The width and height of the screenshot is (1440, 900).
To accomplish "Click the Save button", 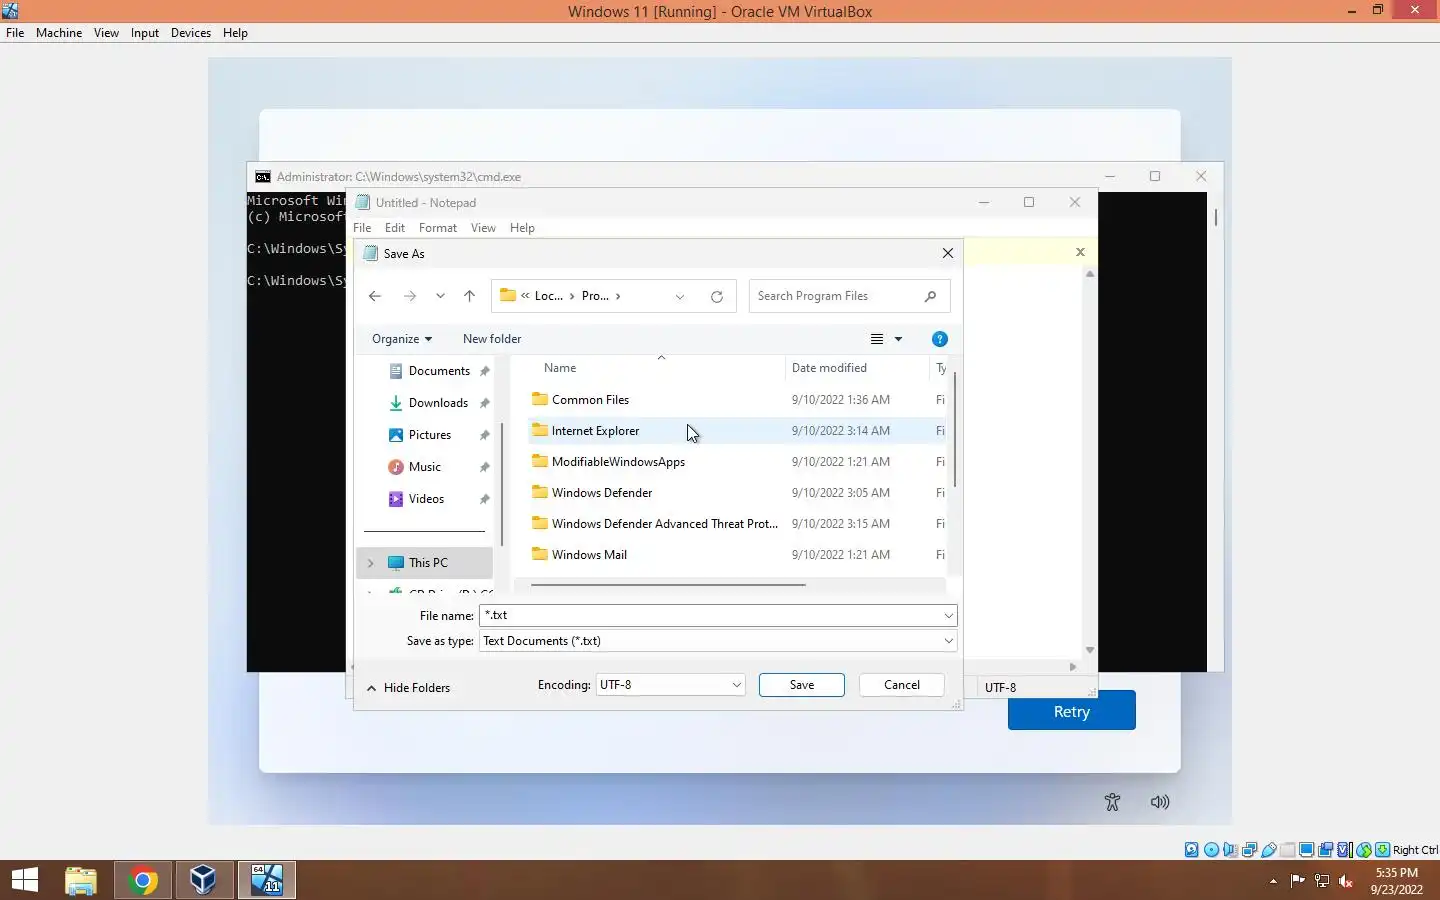I will [802, 685].
